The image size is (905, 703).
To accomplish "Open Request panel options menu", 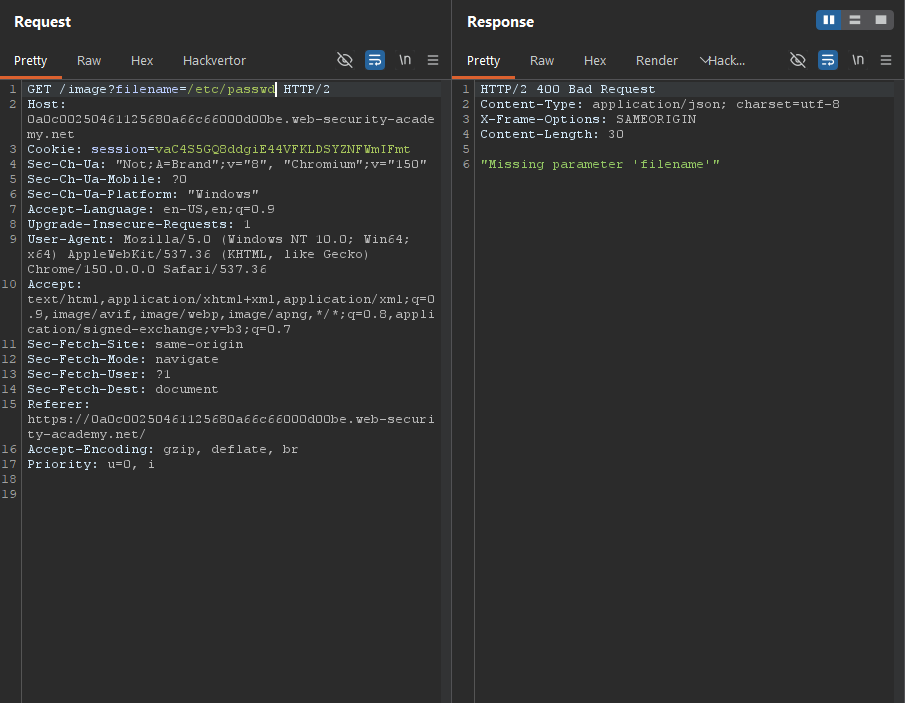I will (x=433, y=60).
